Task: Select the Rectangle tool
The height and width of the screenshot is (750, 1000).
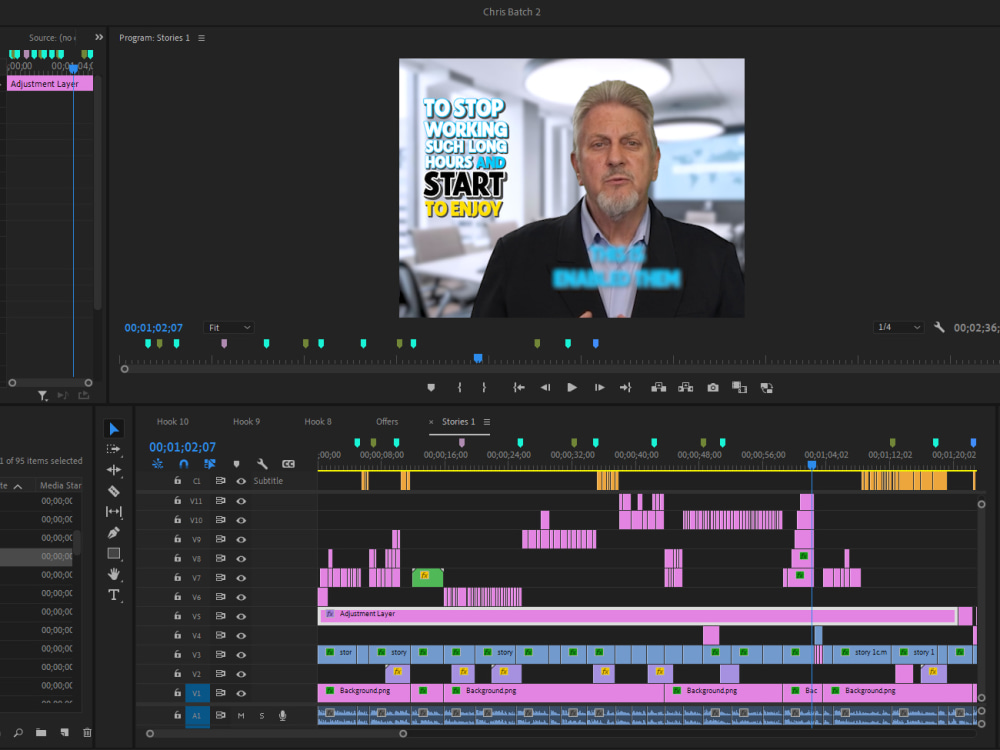Action: 114,554
